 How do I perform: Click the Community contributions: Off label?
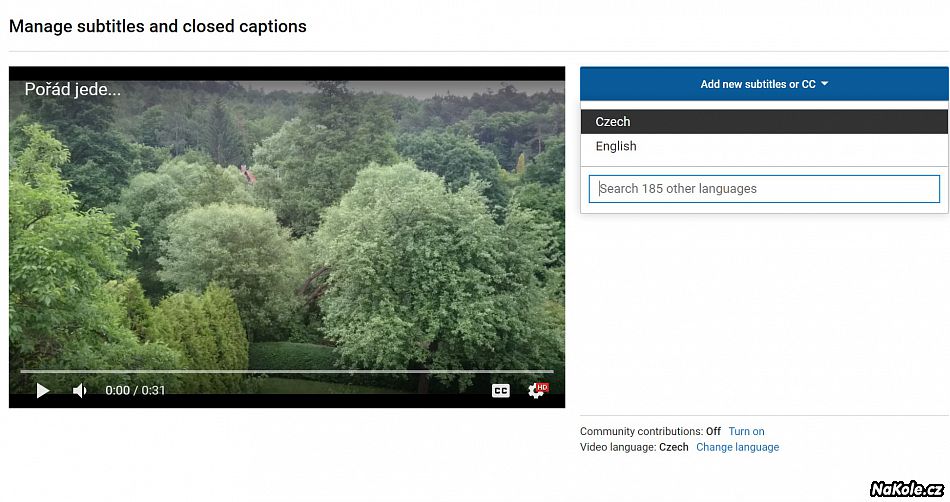click(650, 431)
